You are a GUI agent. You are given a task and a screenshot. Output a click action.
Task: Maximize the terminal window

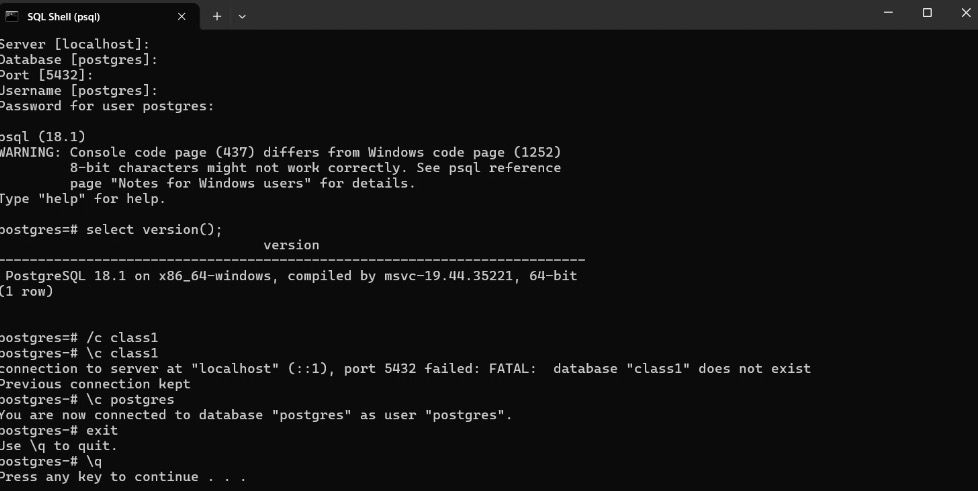(x=927, y=13)
